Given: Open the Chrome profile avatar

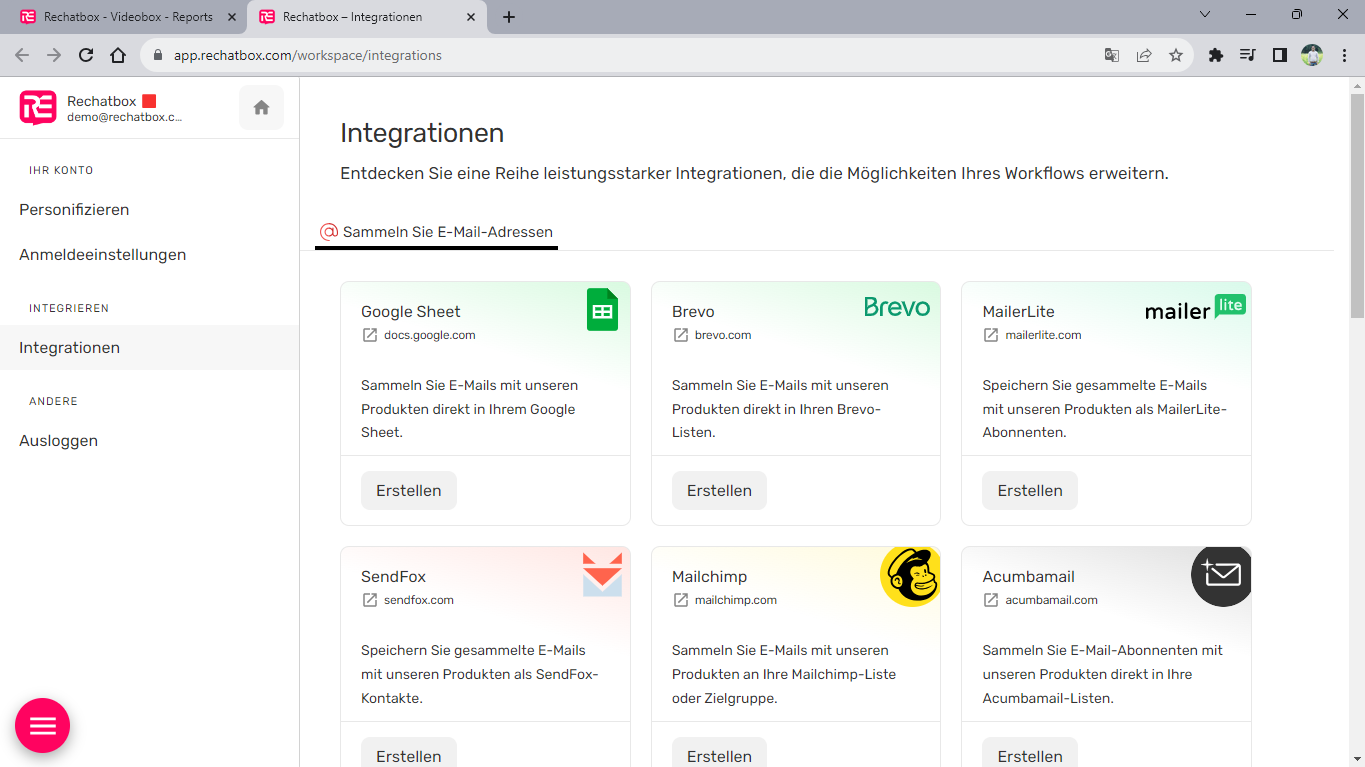Looking at the screenshot, I should [1312, 55].
